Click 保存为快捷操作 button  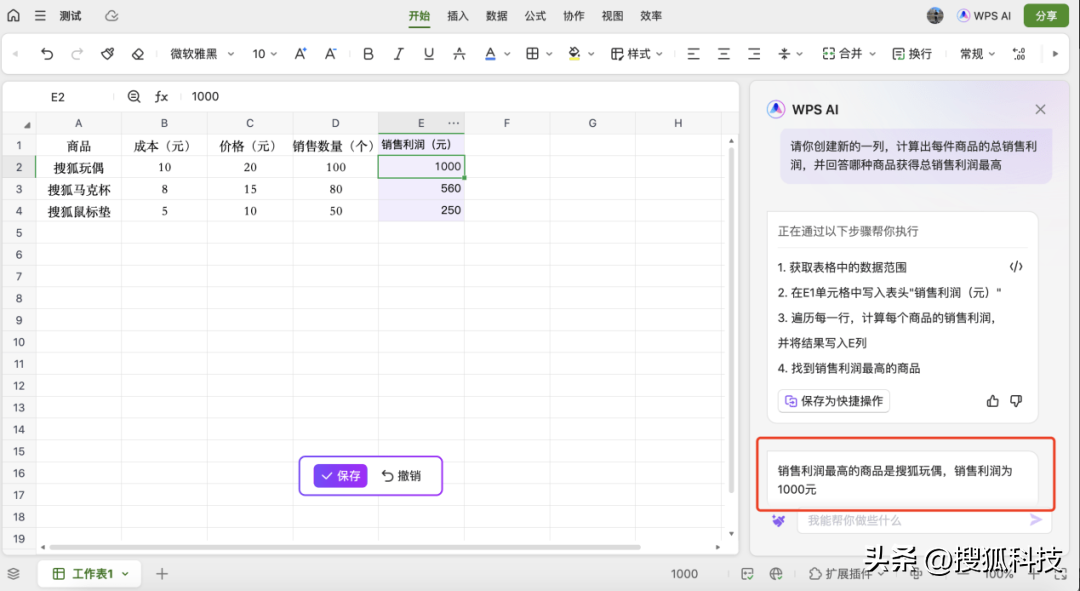[x=833, y=401]
